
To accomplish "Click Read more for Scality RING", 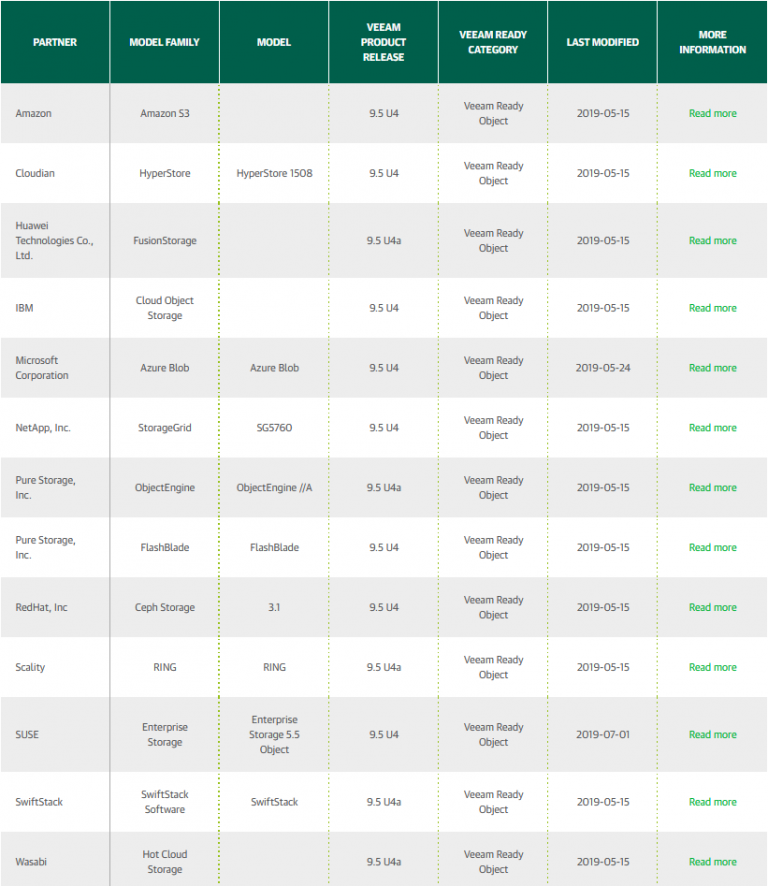I will pos(712,667).
